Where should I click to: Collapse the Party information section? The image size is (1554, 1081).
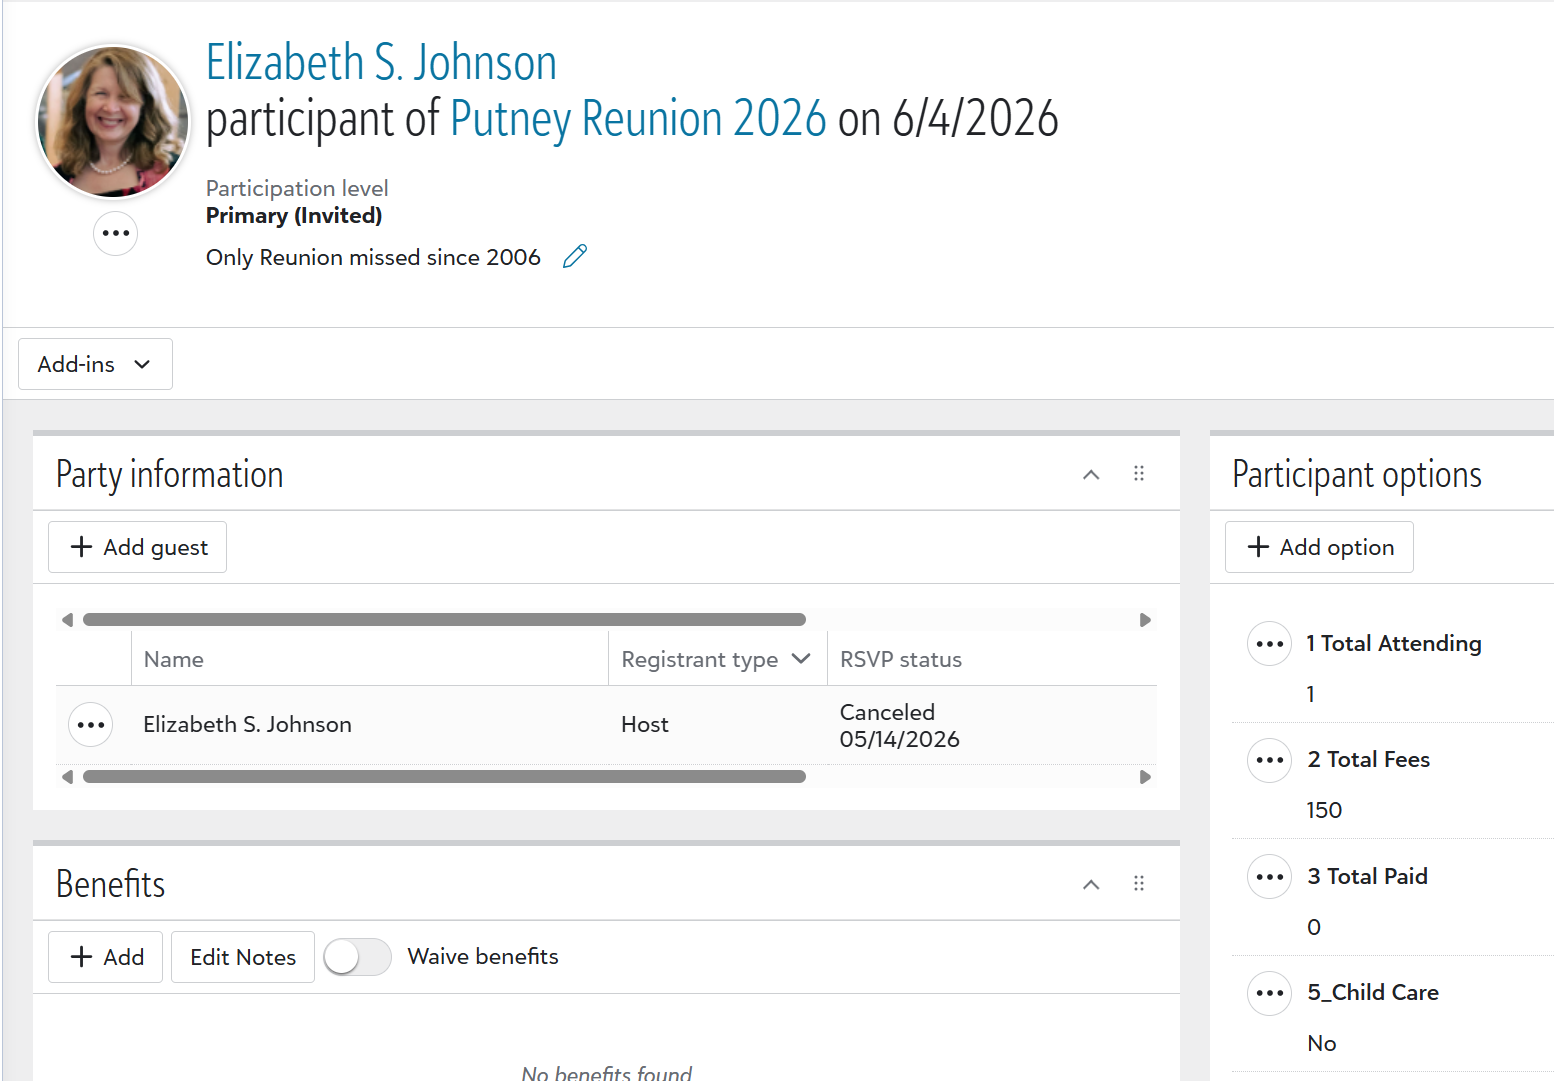1091,474
